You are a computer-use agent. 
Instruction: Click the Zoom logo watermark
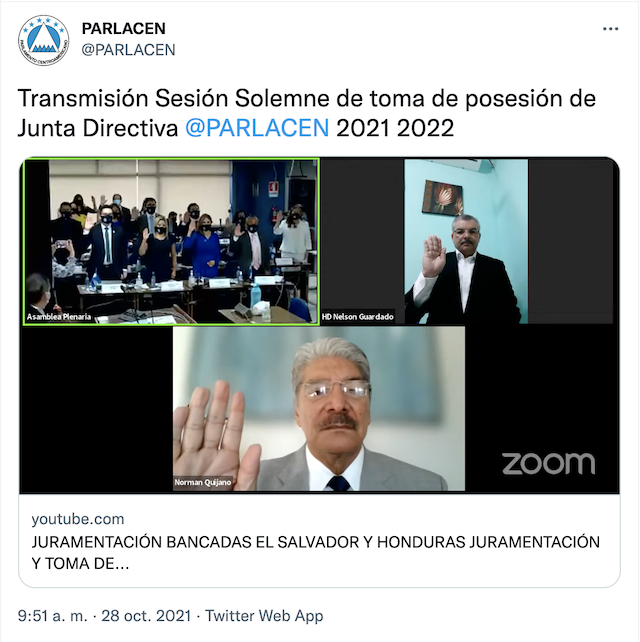tap(548, 463)
